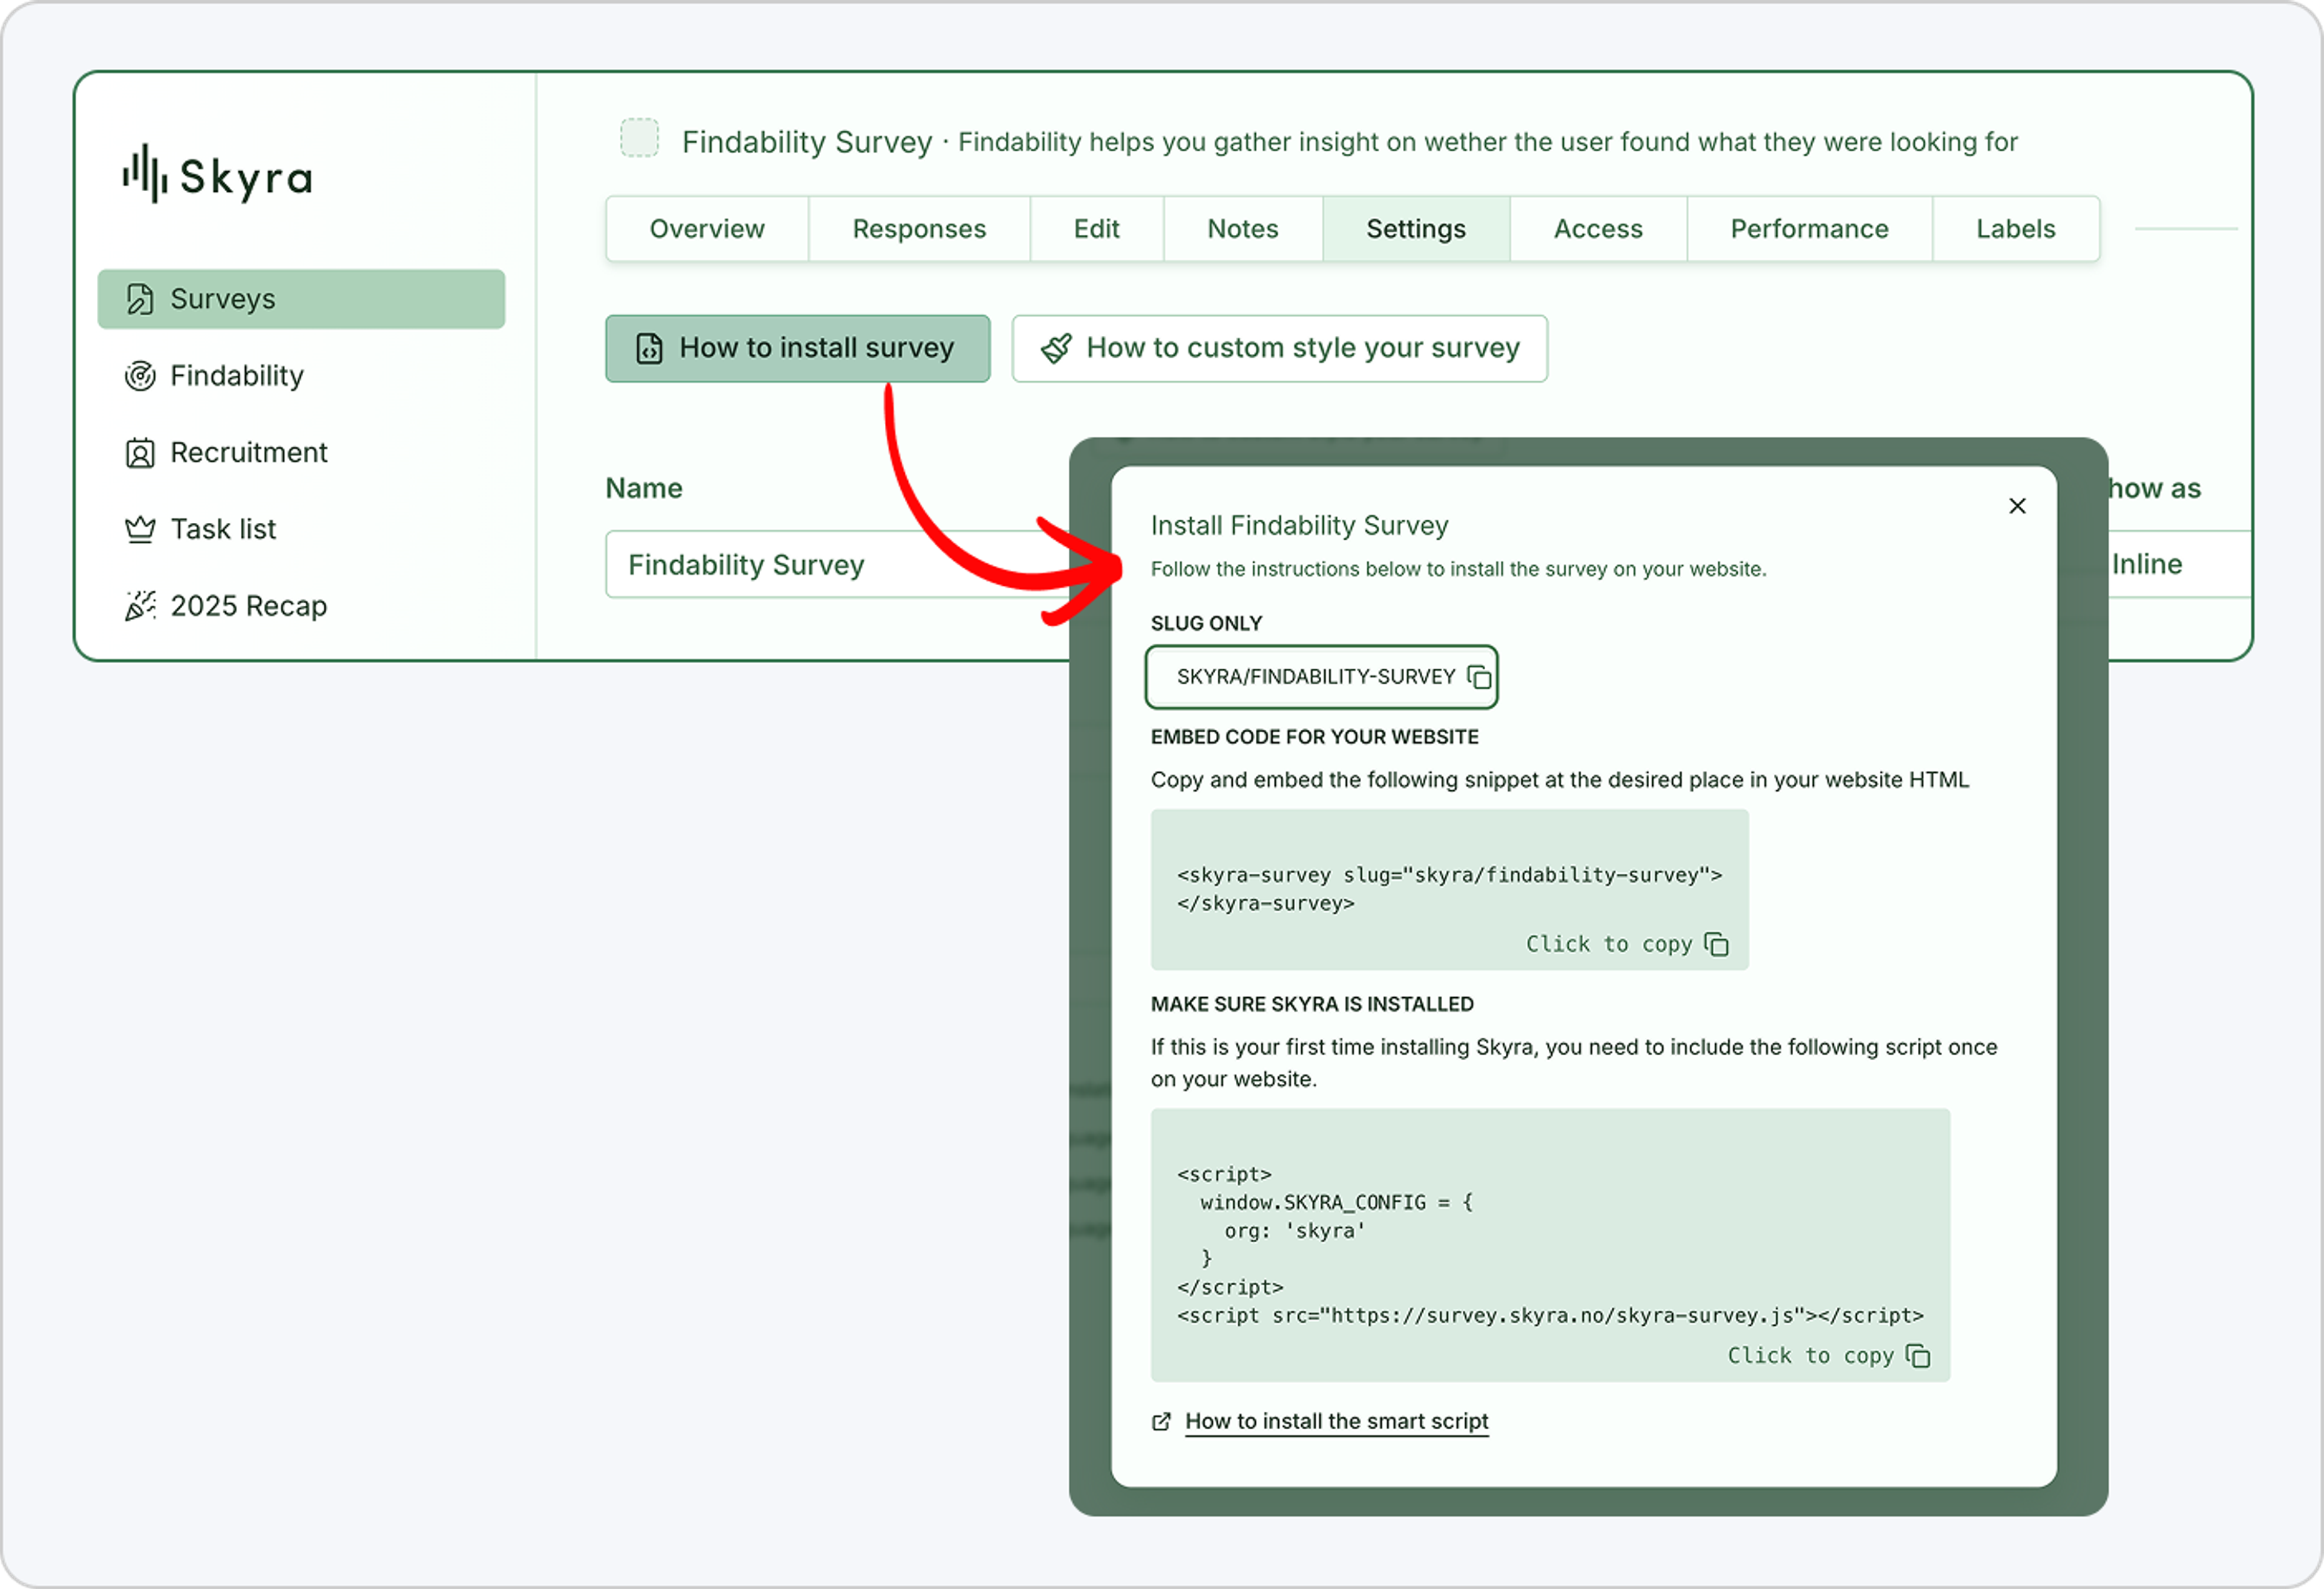Viewport: 2324px width, 1589px height.
Task: Open the Notes tab
Action: (x=1242, y=229)
